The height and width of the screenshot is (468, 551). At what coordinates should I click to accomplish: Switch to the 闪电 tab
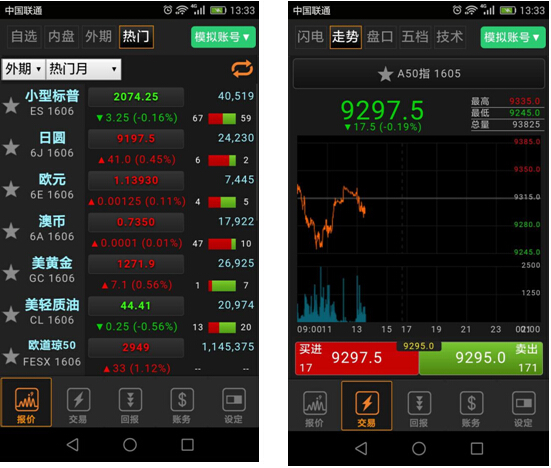coord(311,37)
